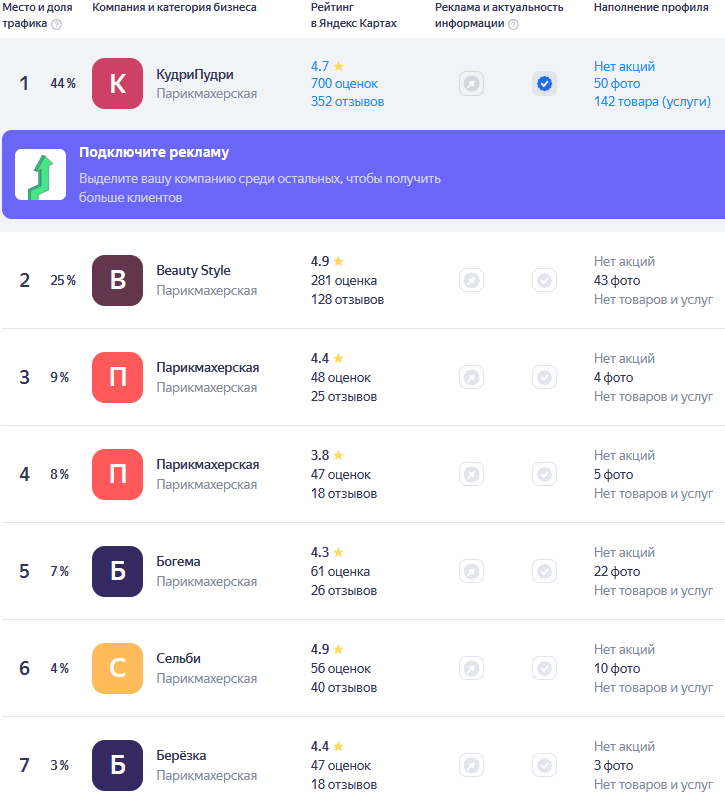Click the avatar of third-ranked Парикмахерская
The height and width of the screenshot is (805, 725).
[x=117, y=377]
